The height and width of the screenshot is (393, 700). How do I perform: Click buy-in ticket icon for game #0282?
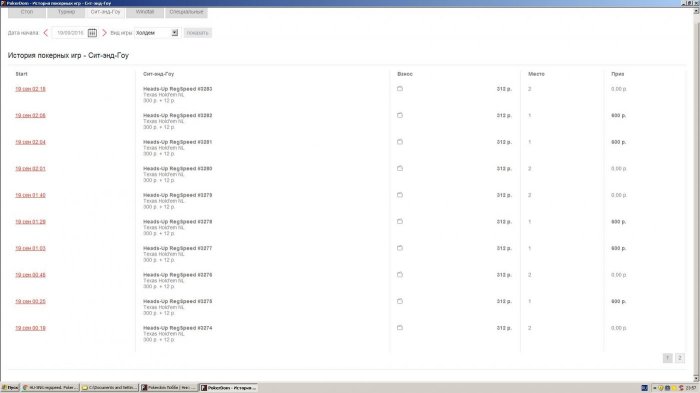[x=400, y=115]
